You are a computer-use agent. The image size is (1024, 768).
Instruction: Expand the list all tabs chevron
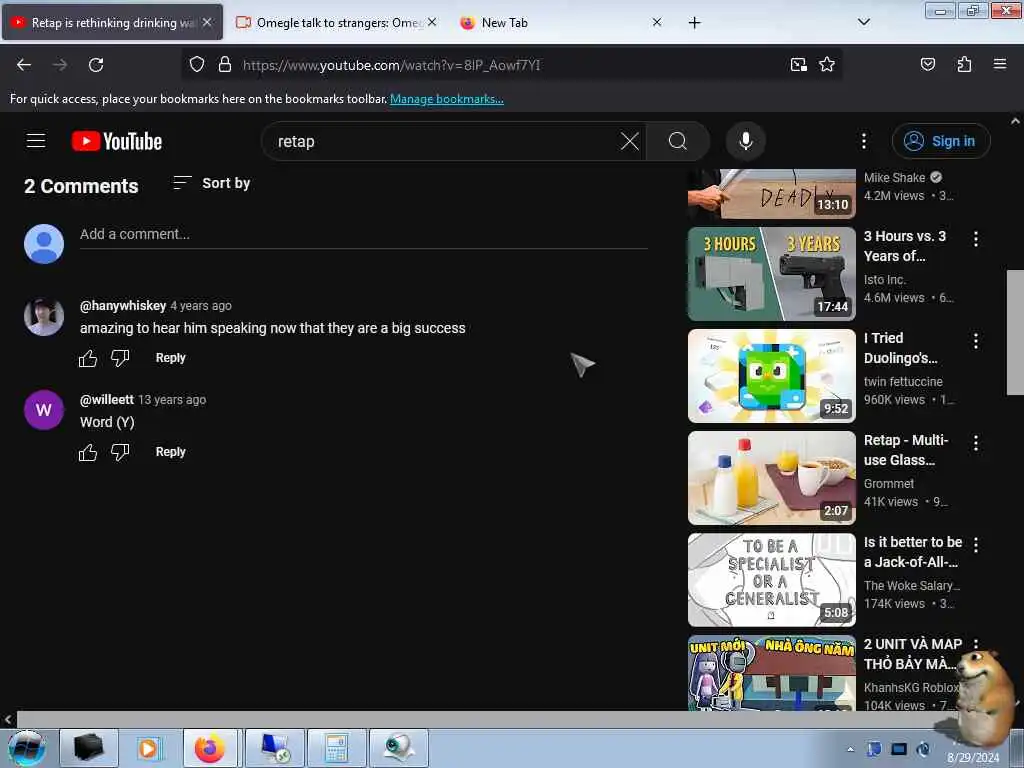(863, 22)
